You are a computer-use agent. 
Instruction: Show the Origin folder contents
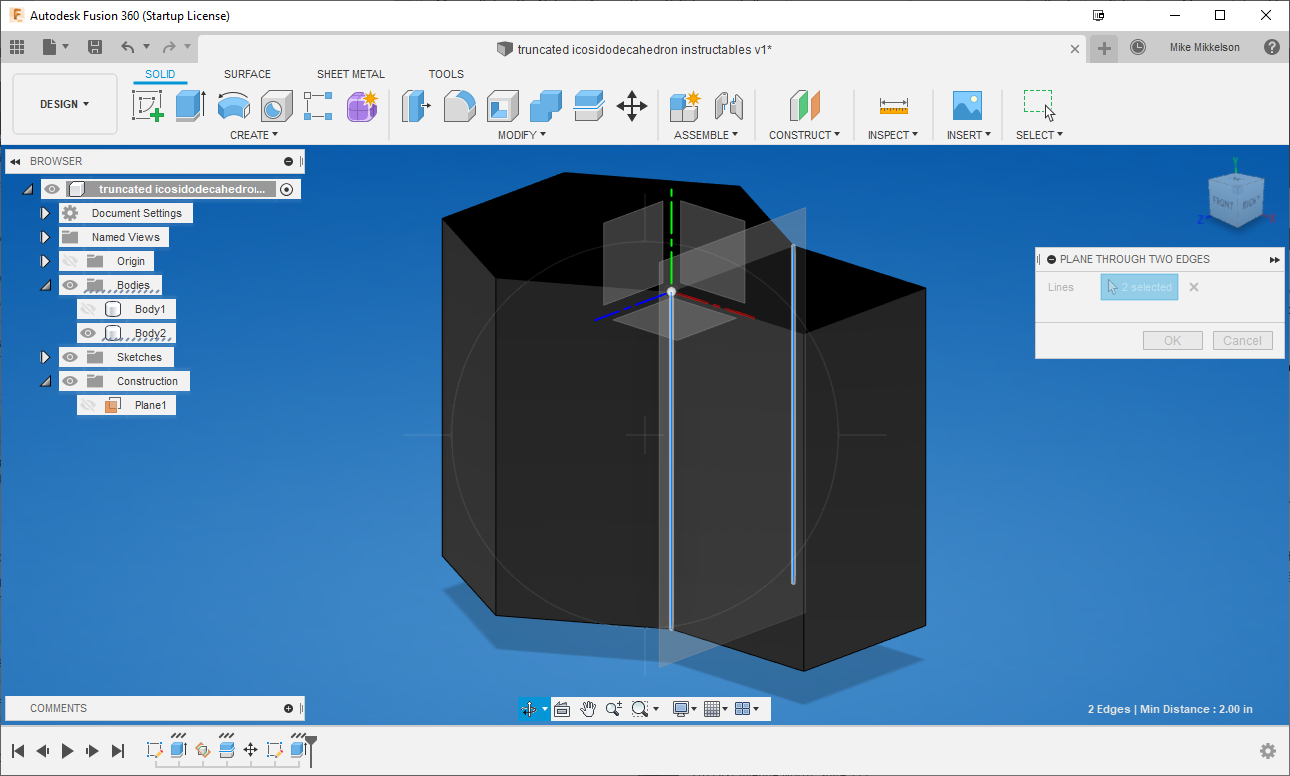pyautogui.click(x=45, y=260)
